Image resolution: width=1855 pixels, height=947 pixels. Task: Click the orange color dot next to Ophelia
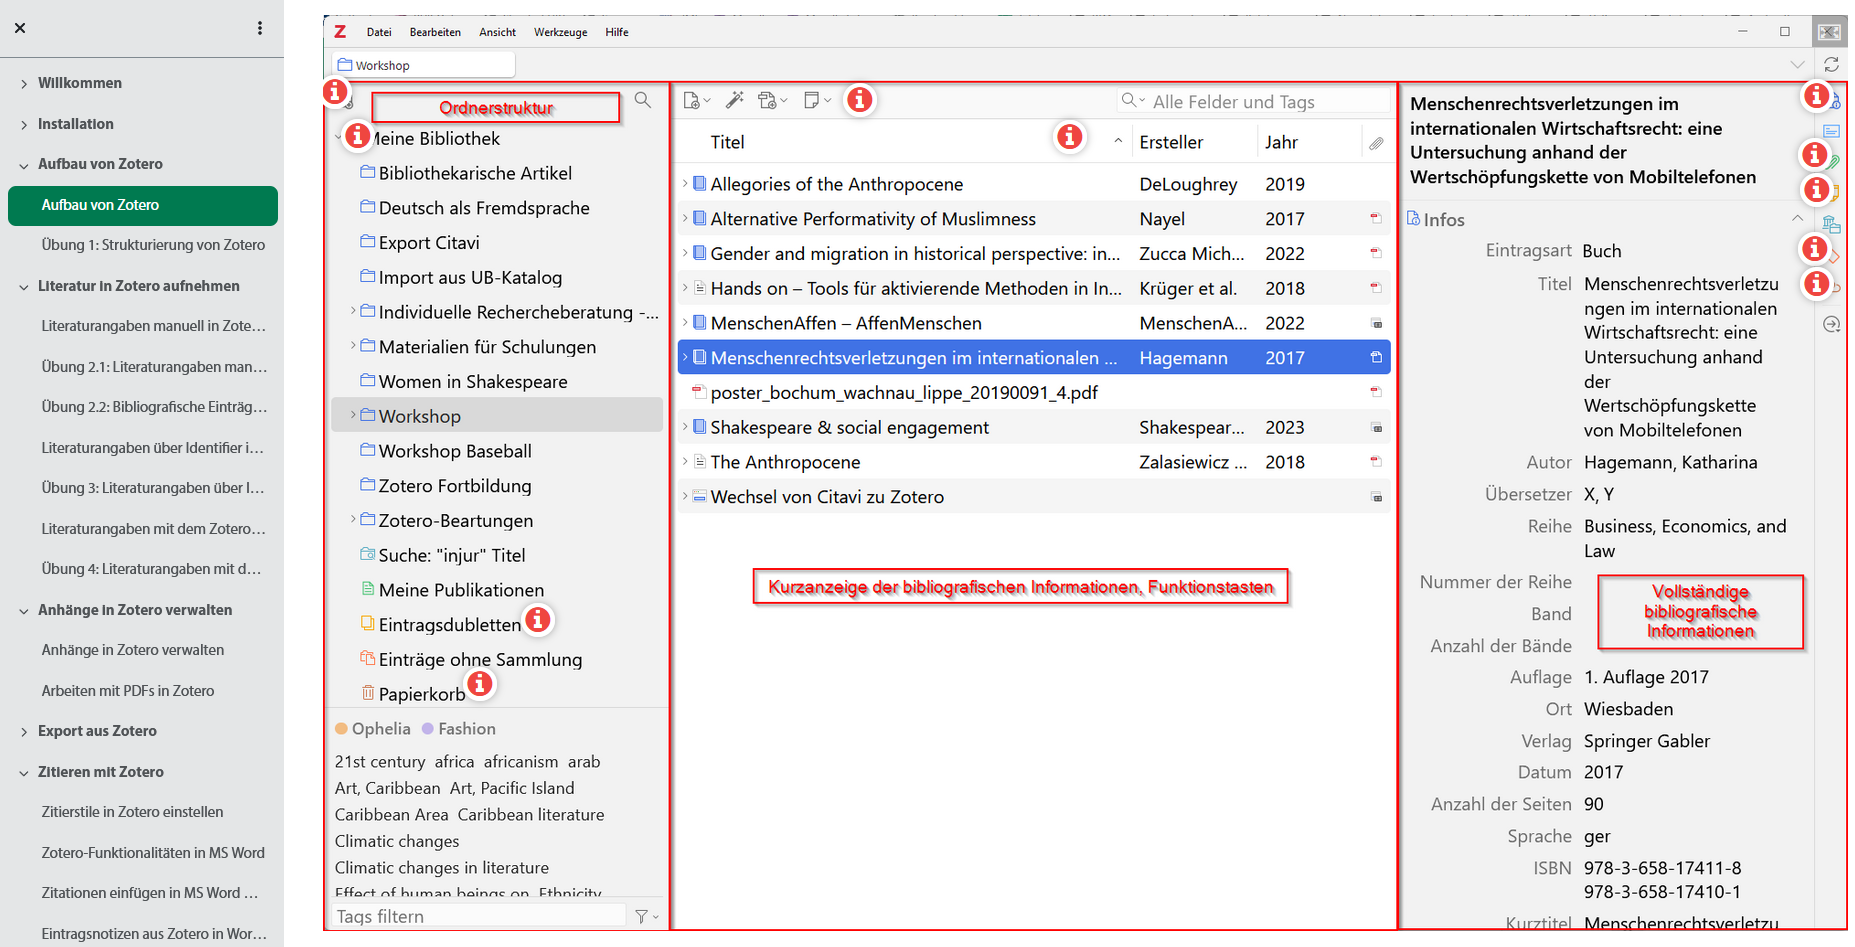341,728
